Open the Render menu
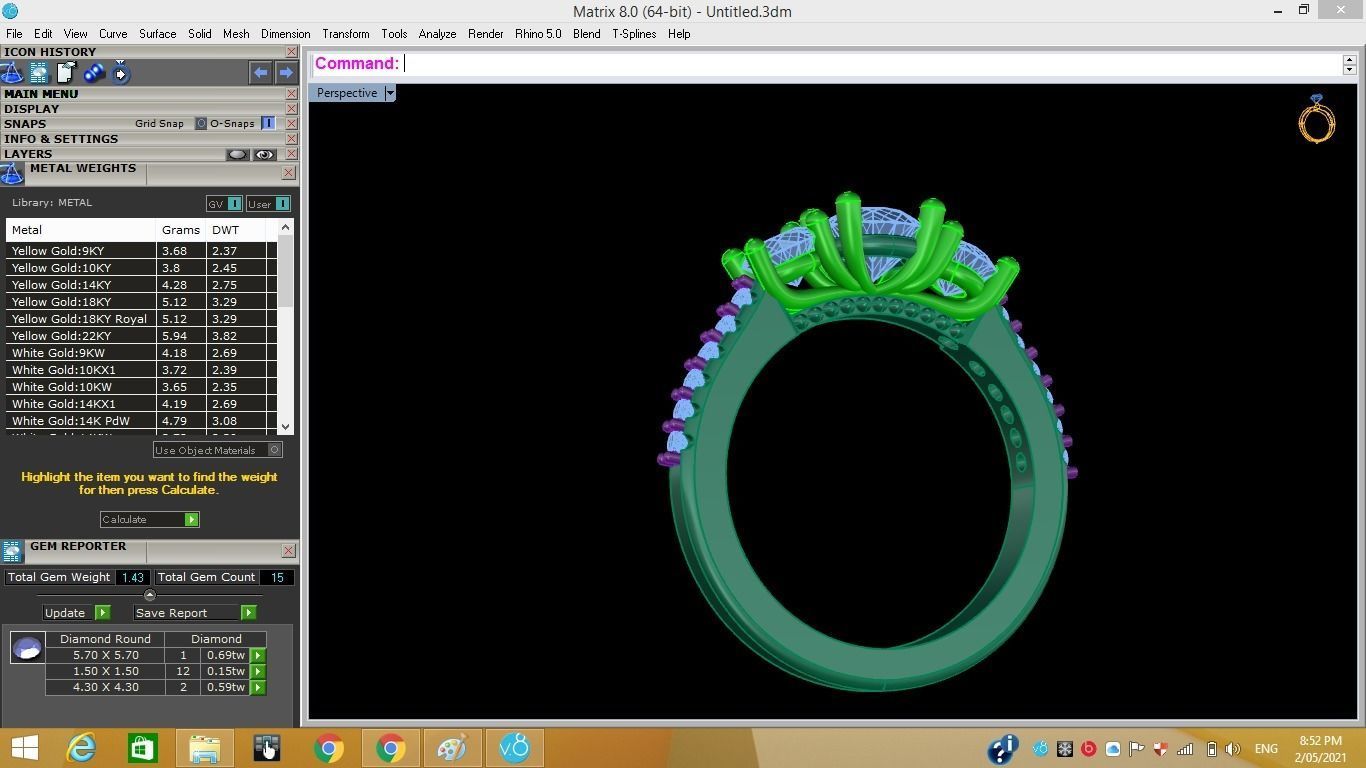 [486, 34]
